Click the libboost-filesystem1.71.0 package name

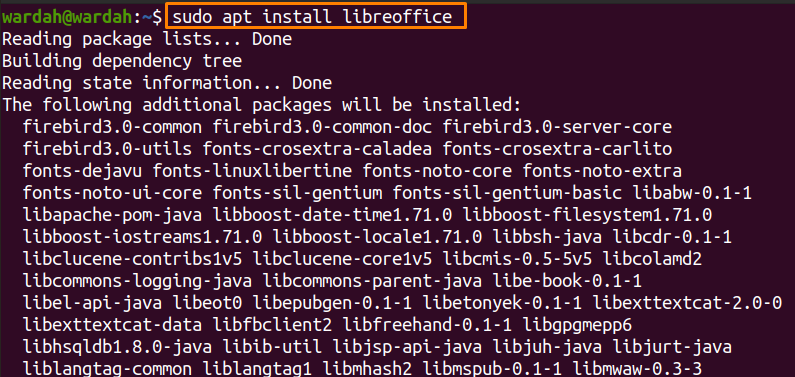pos(588,215)
